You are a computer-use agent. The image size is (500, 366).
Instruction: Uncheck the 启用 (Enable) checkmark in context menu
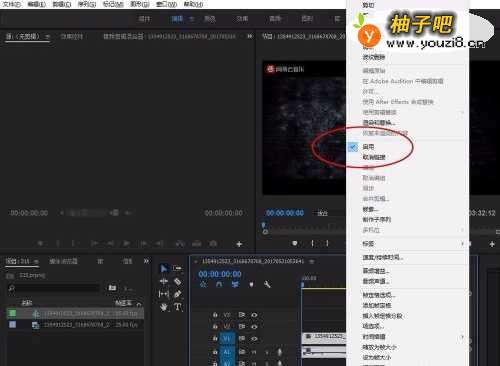tap(353, 147)
